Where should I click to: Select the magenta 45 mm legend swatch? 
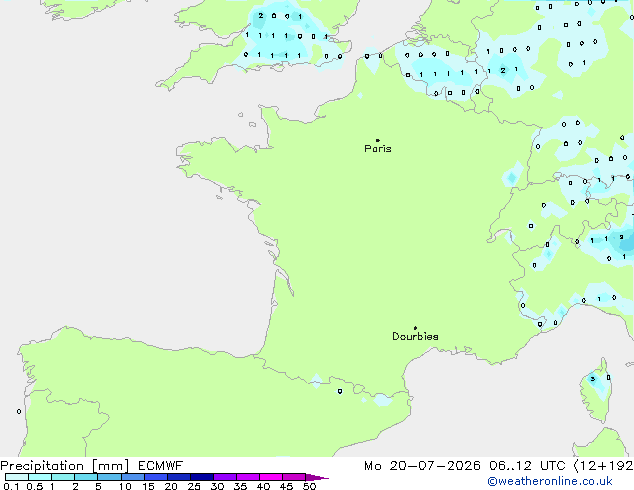[x=294, y=477]
